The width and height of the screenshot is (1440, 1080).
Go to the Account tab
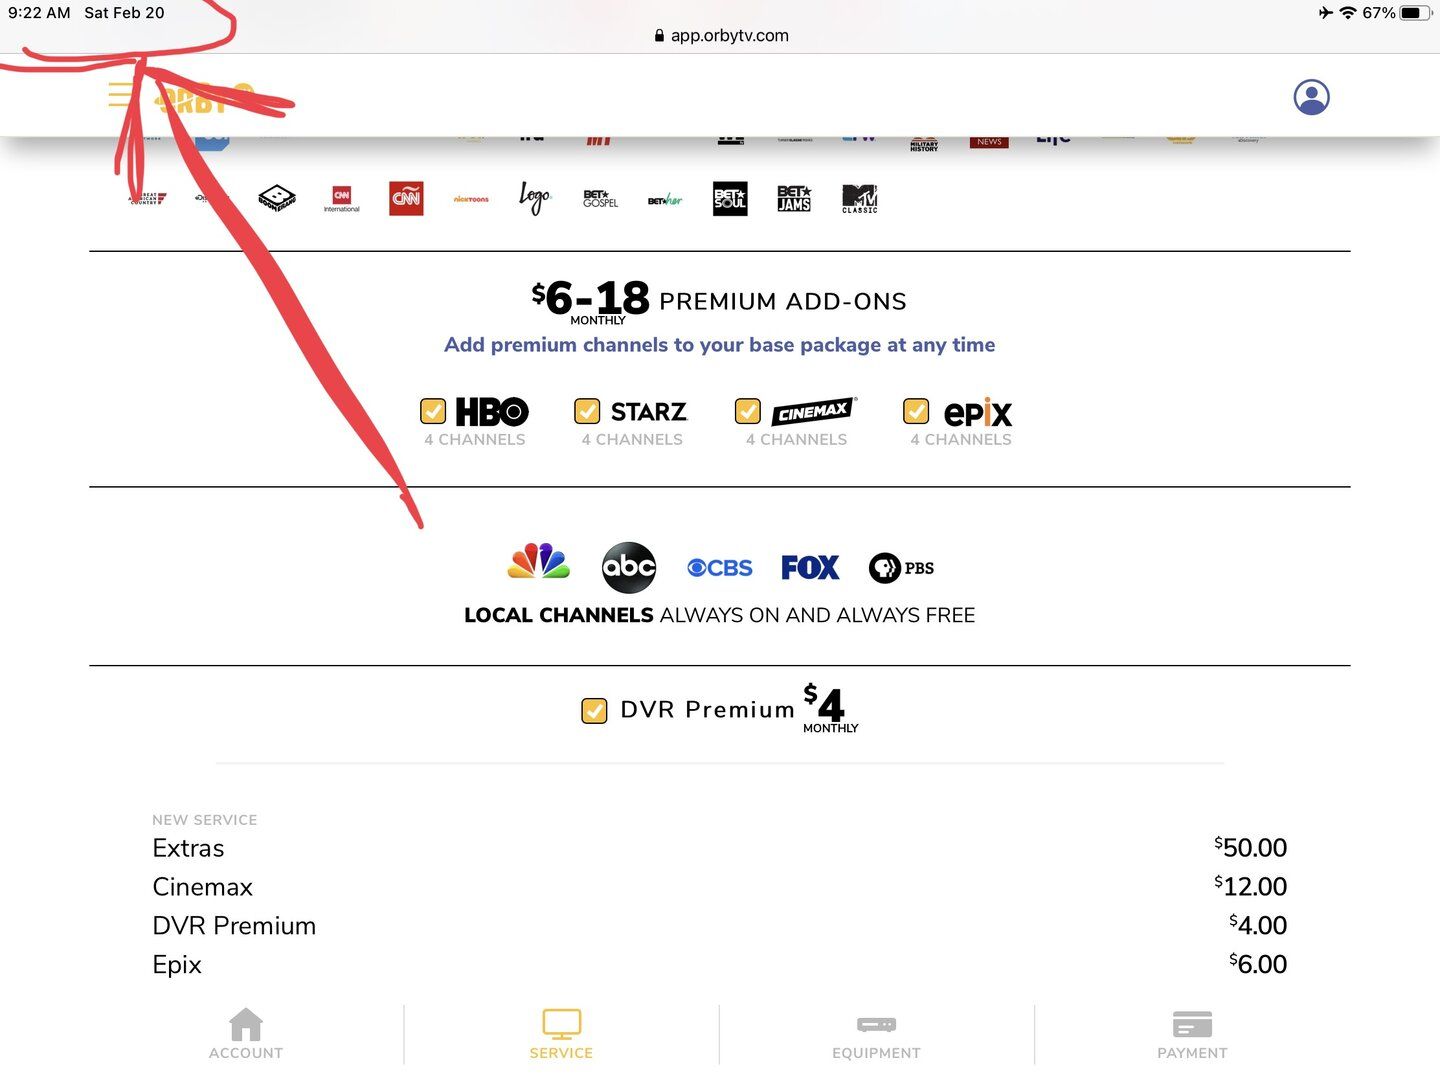click(x=246, y=1034)
